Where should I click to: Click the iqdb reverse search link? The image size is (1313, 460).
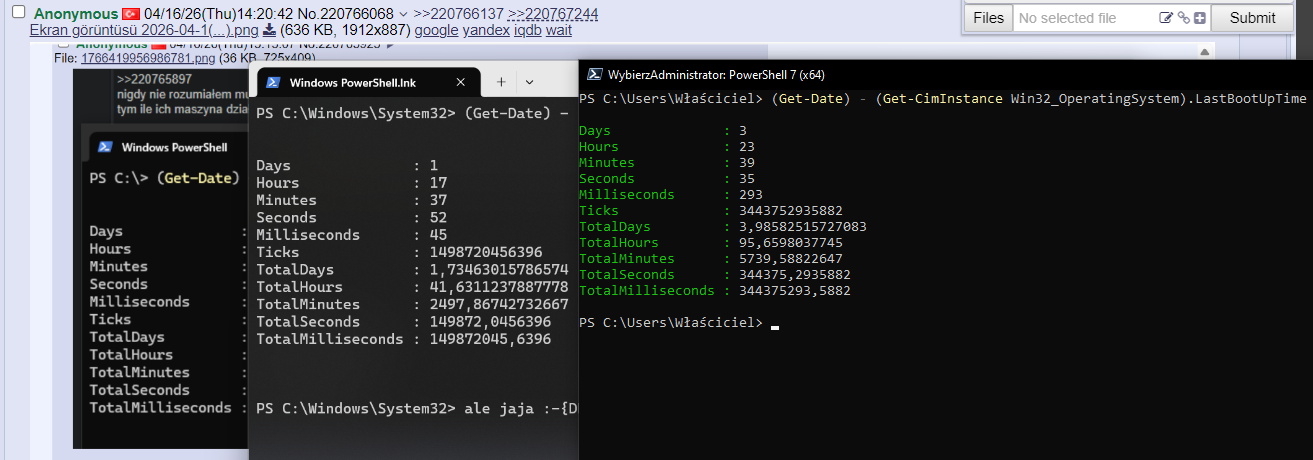point(527,30)
